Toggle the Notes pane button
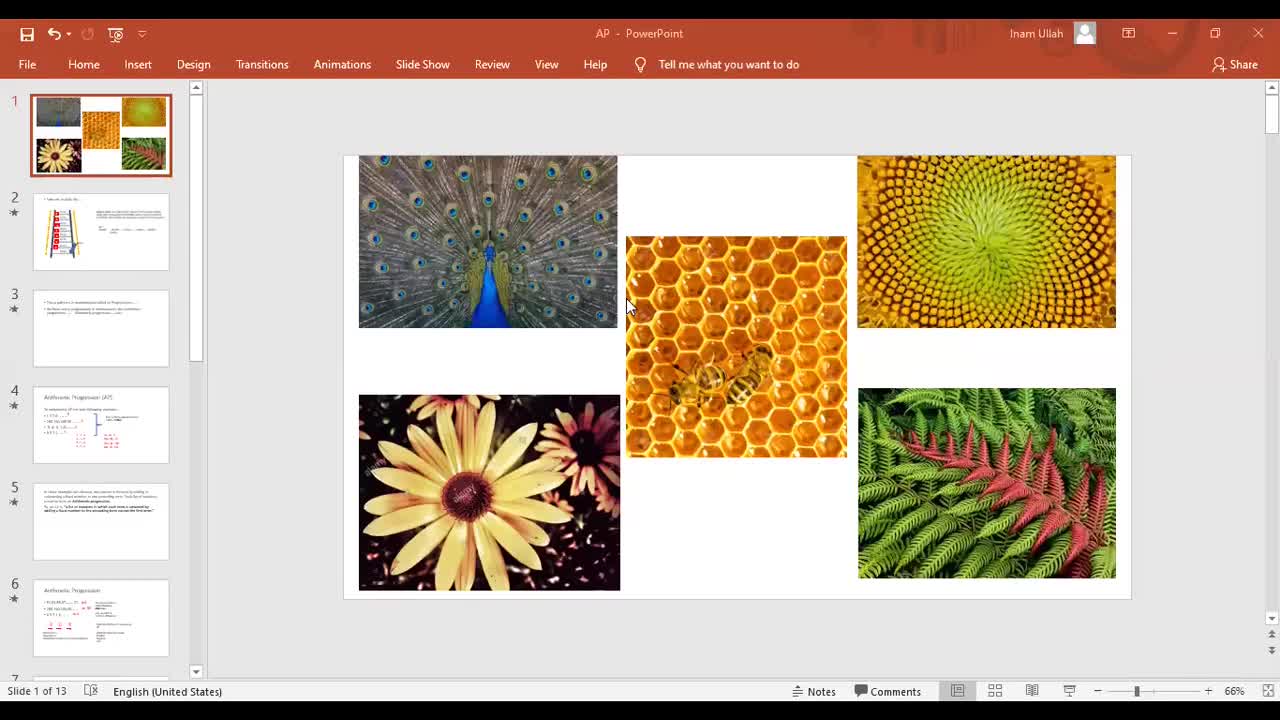Image resolution: width=1280 pixels, height=720 pixels. pos(814,691)
